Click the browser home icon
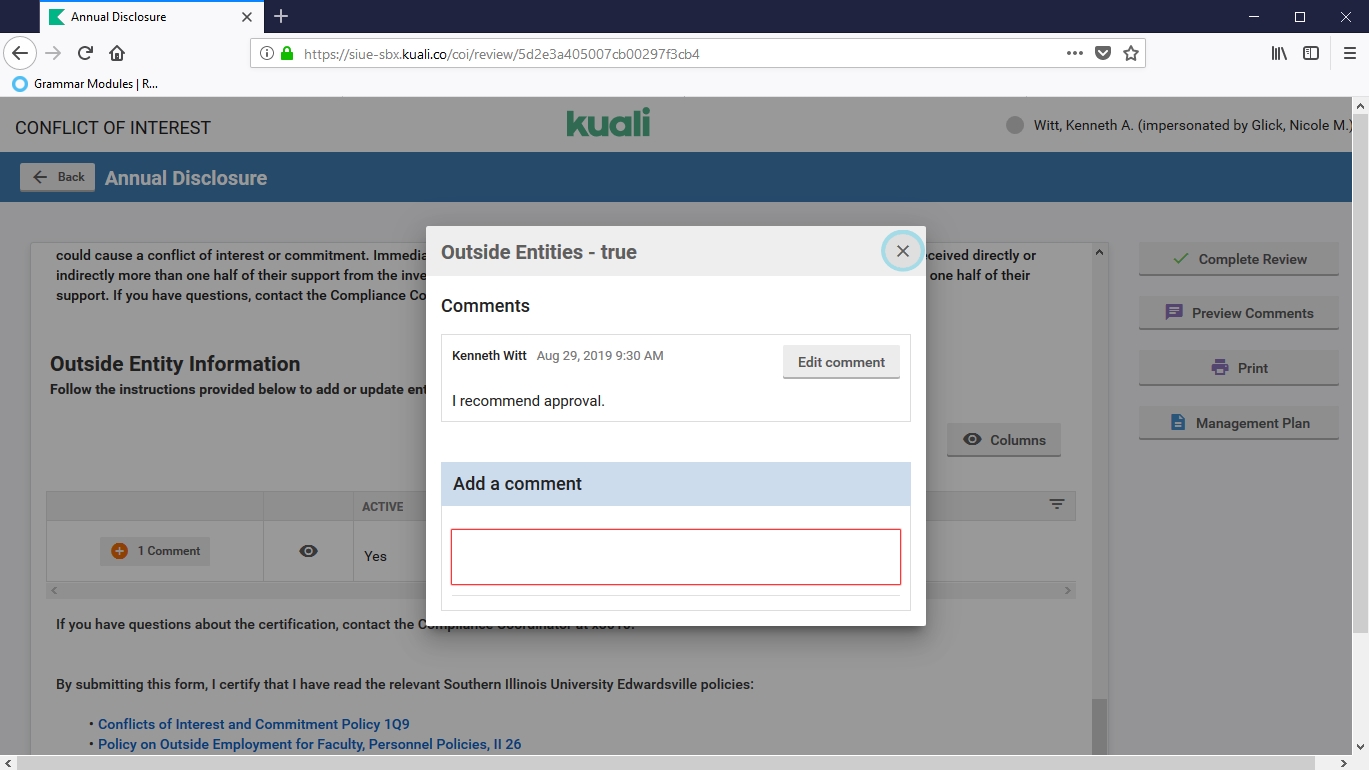This screenshot has width=1369, height=770. pyautogui.click(x=117, y=53)
